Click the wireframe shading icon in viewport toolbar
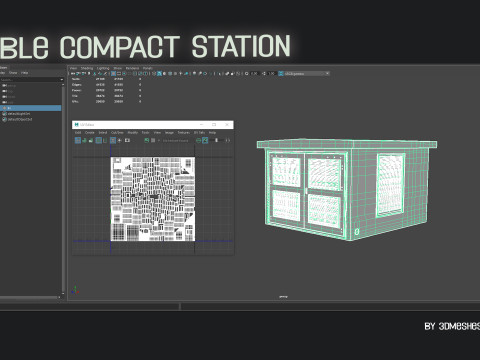The image size is (480, 360). (154, 73)
